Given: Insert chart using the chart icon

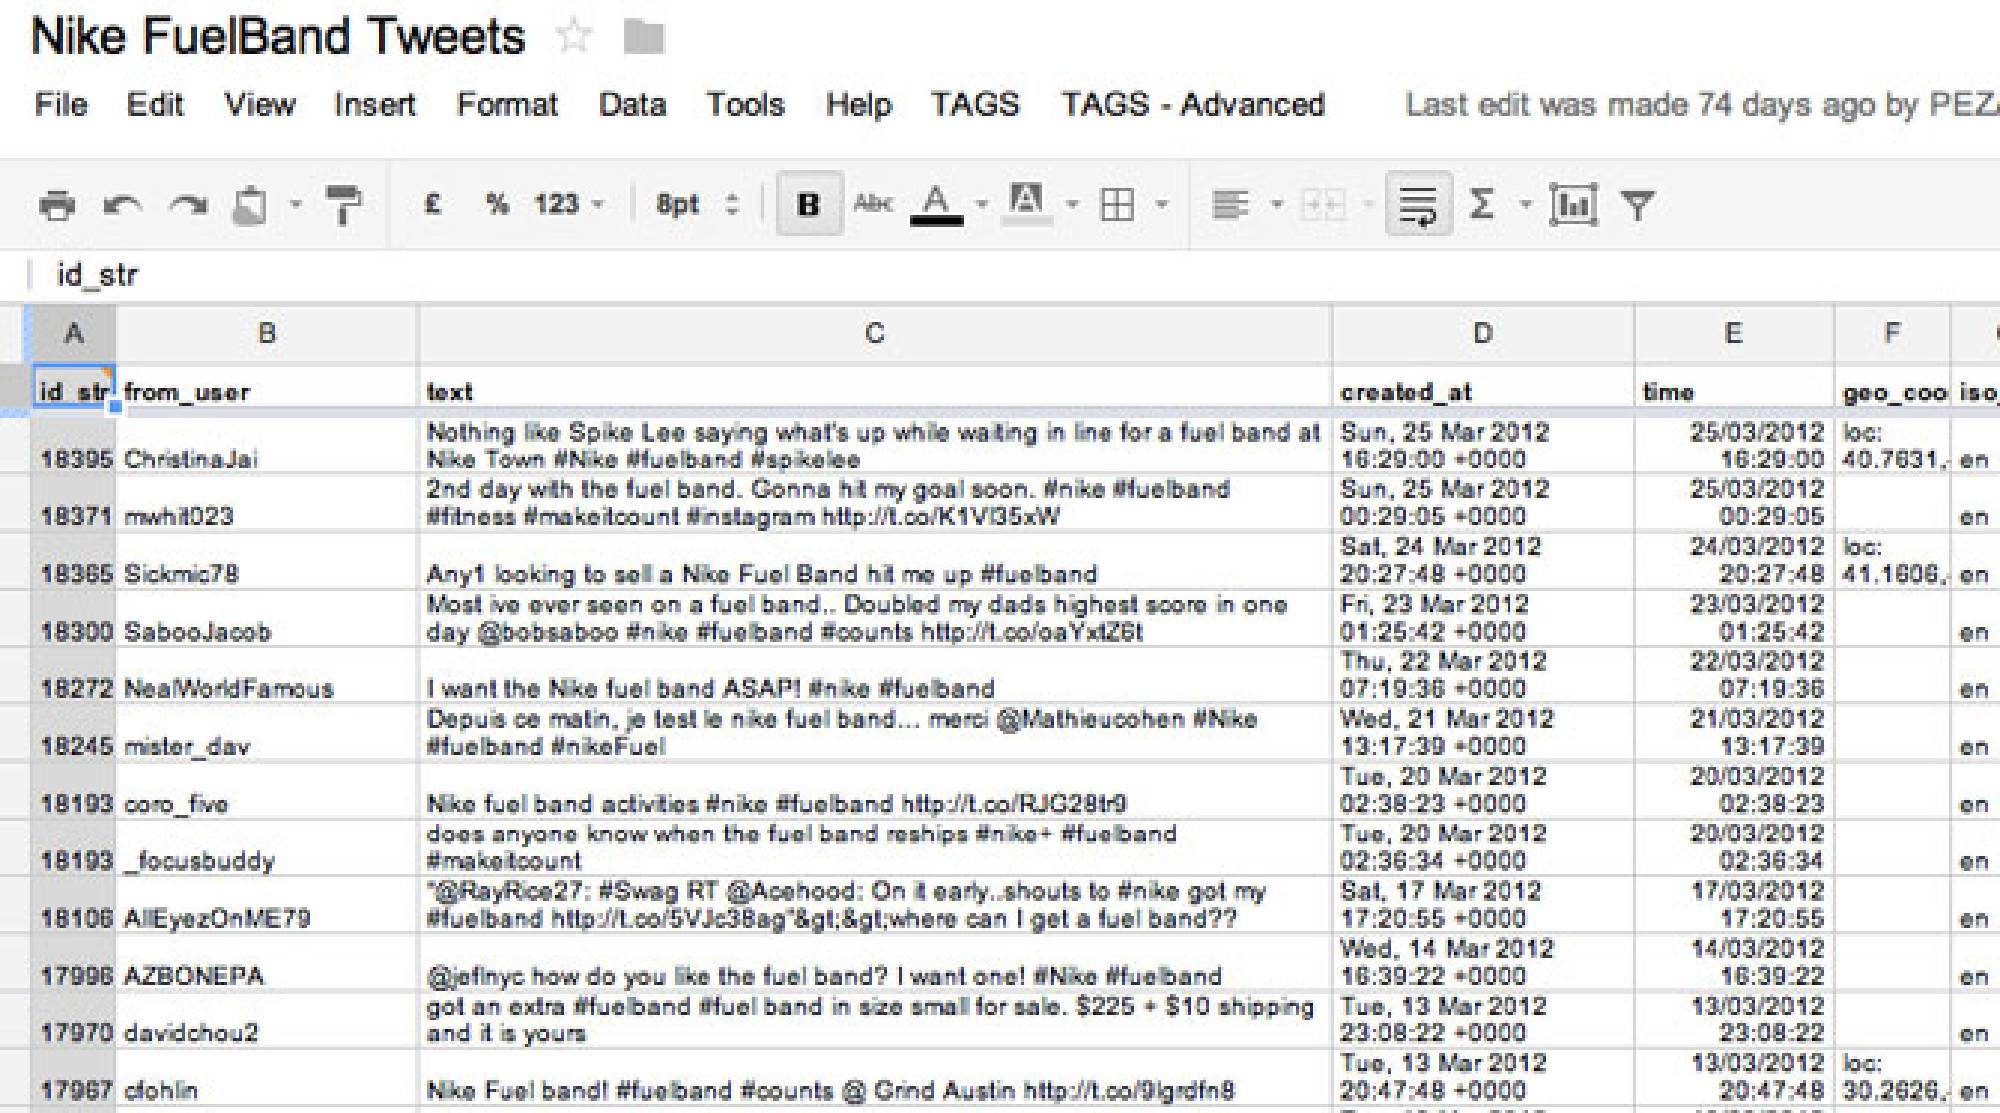Looking at the screenshot, I should [x=1572, y=205].
